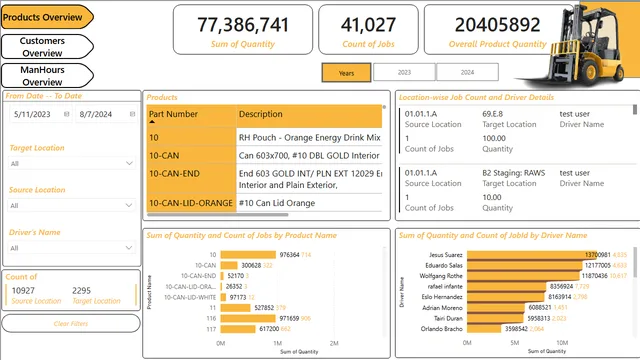Edit the From Date field 5/11/2023
This screenshot has height=360, width=640.
click(x=40, y=114)
